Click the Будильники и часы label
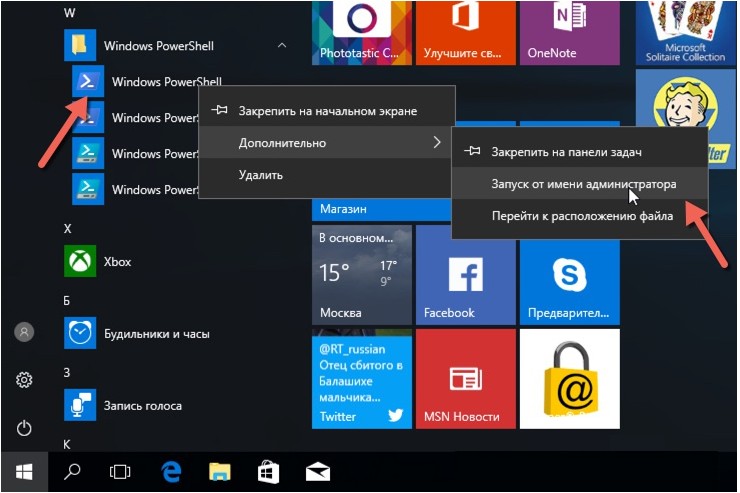The height and width of the screenshot is (493, 740). coord(157,334)
